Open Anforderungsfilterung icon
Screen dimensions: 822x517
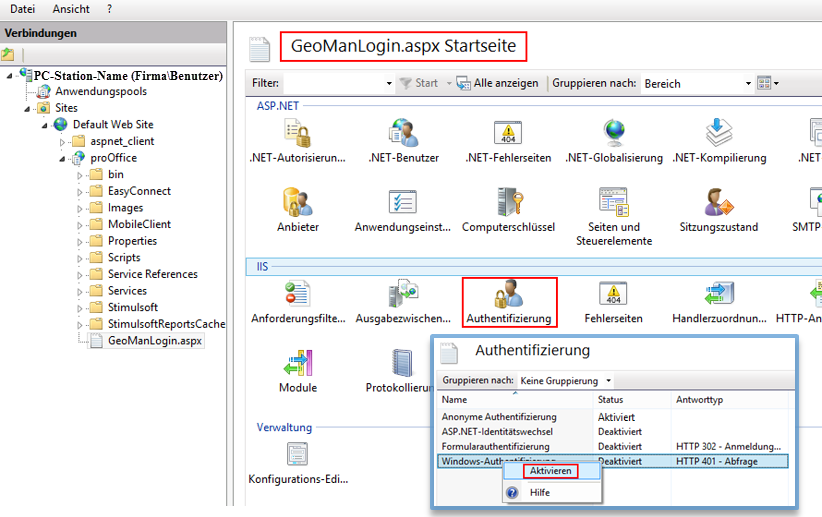pos(297,294)
